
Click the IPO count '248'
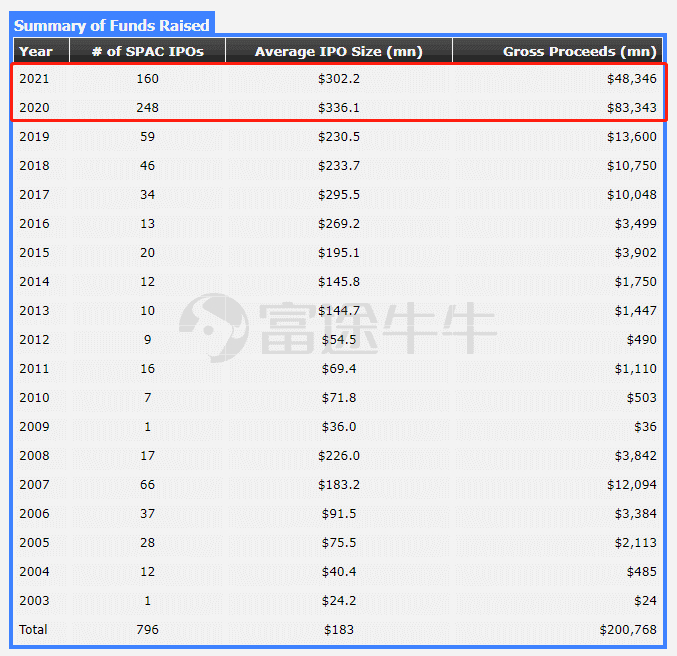click(x=148, y=108)
